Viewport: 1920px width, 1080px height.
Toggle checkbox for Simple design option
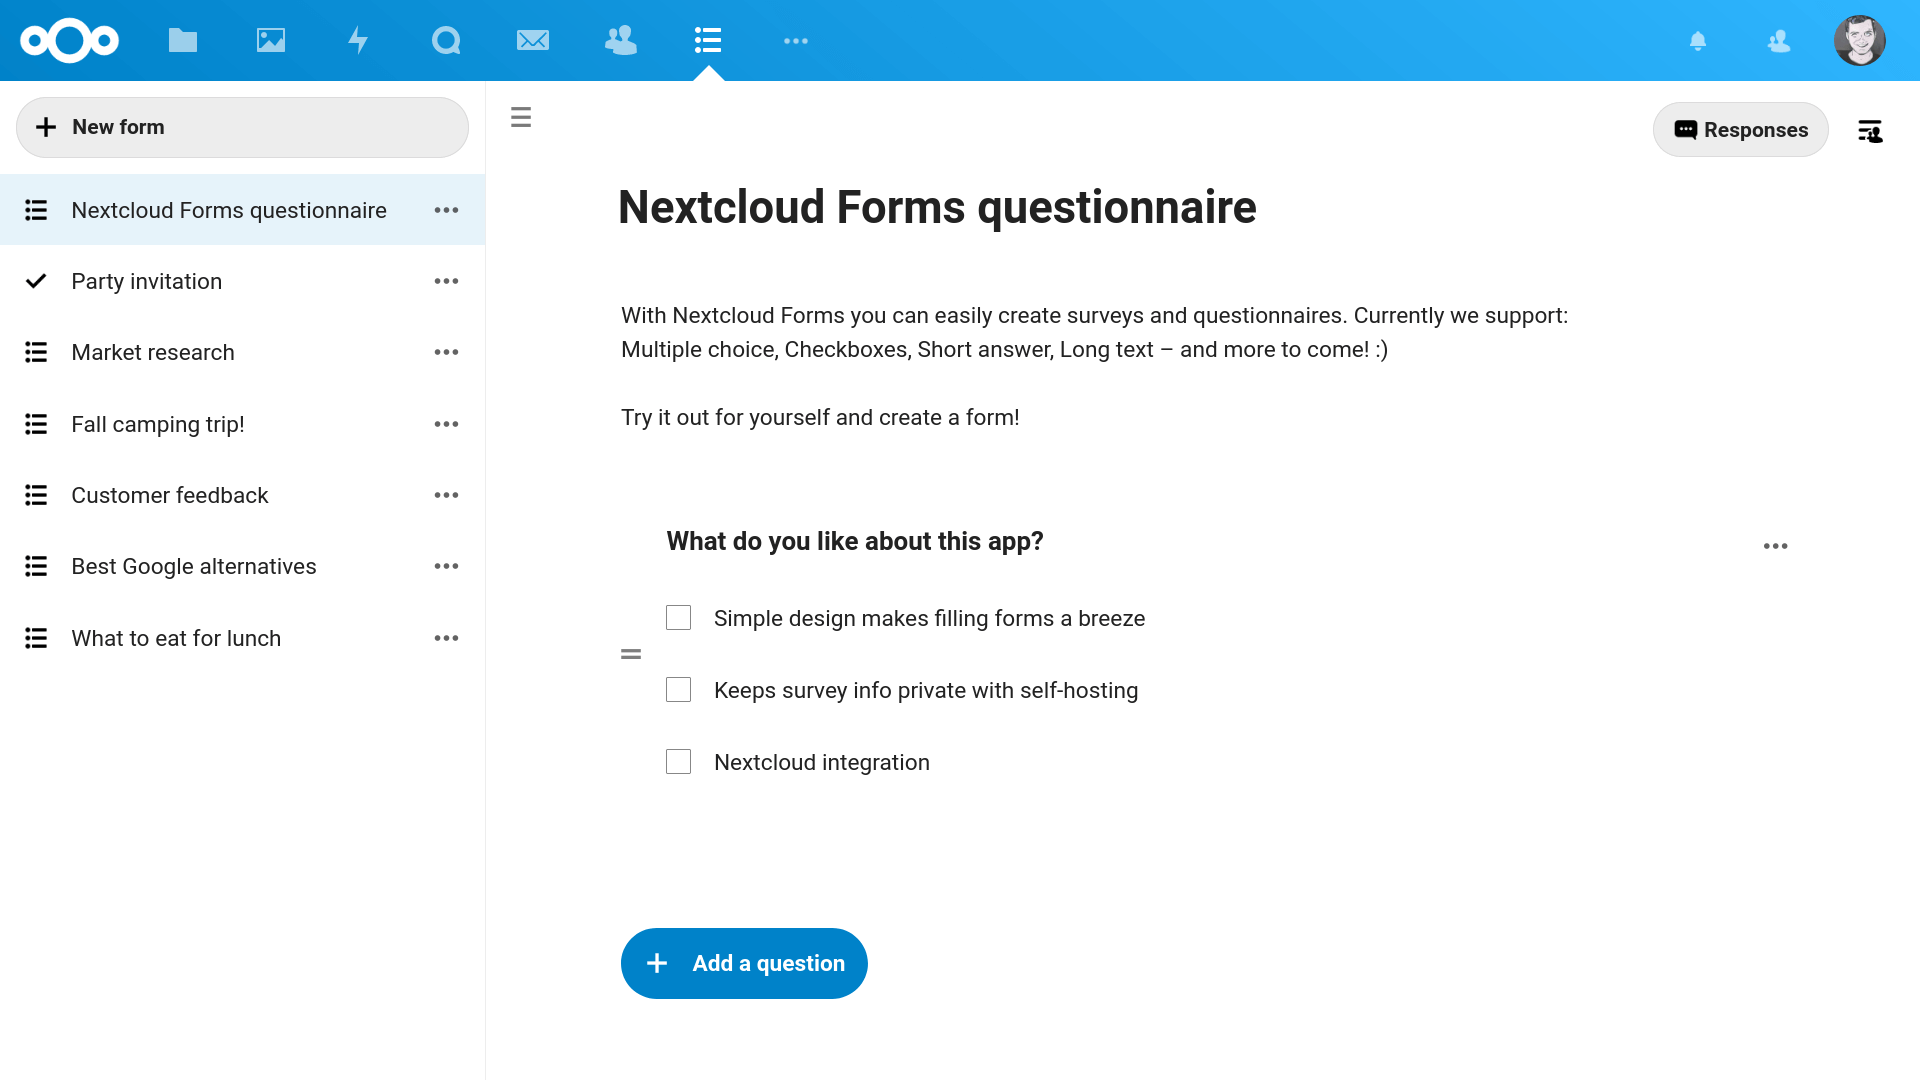tap(679, 617)
